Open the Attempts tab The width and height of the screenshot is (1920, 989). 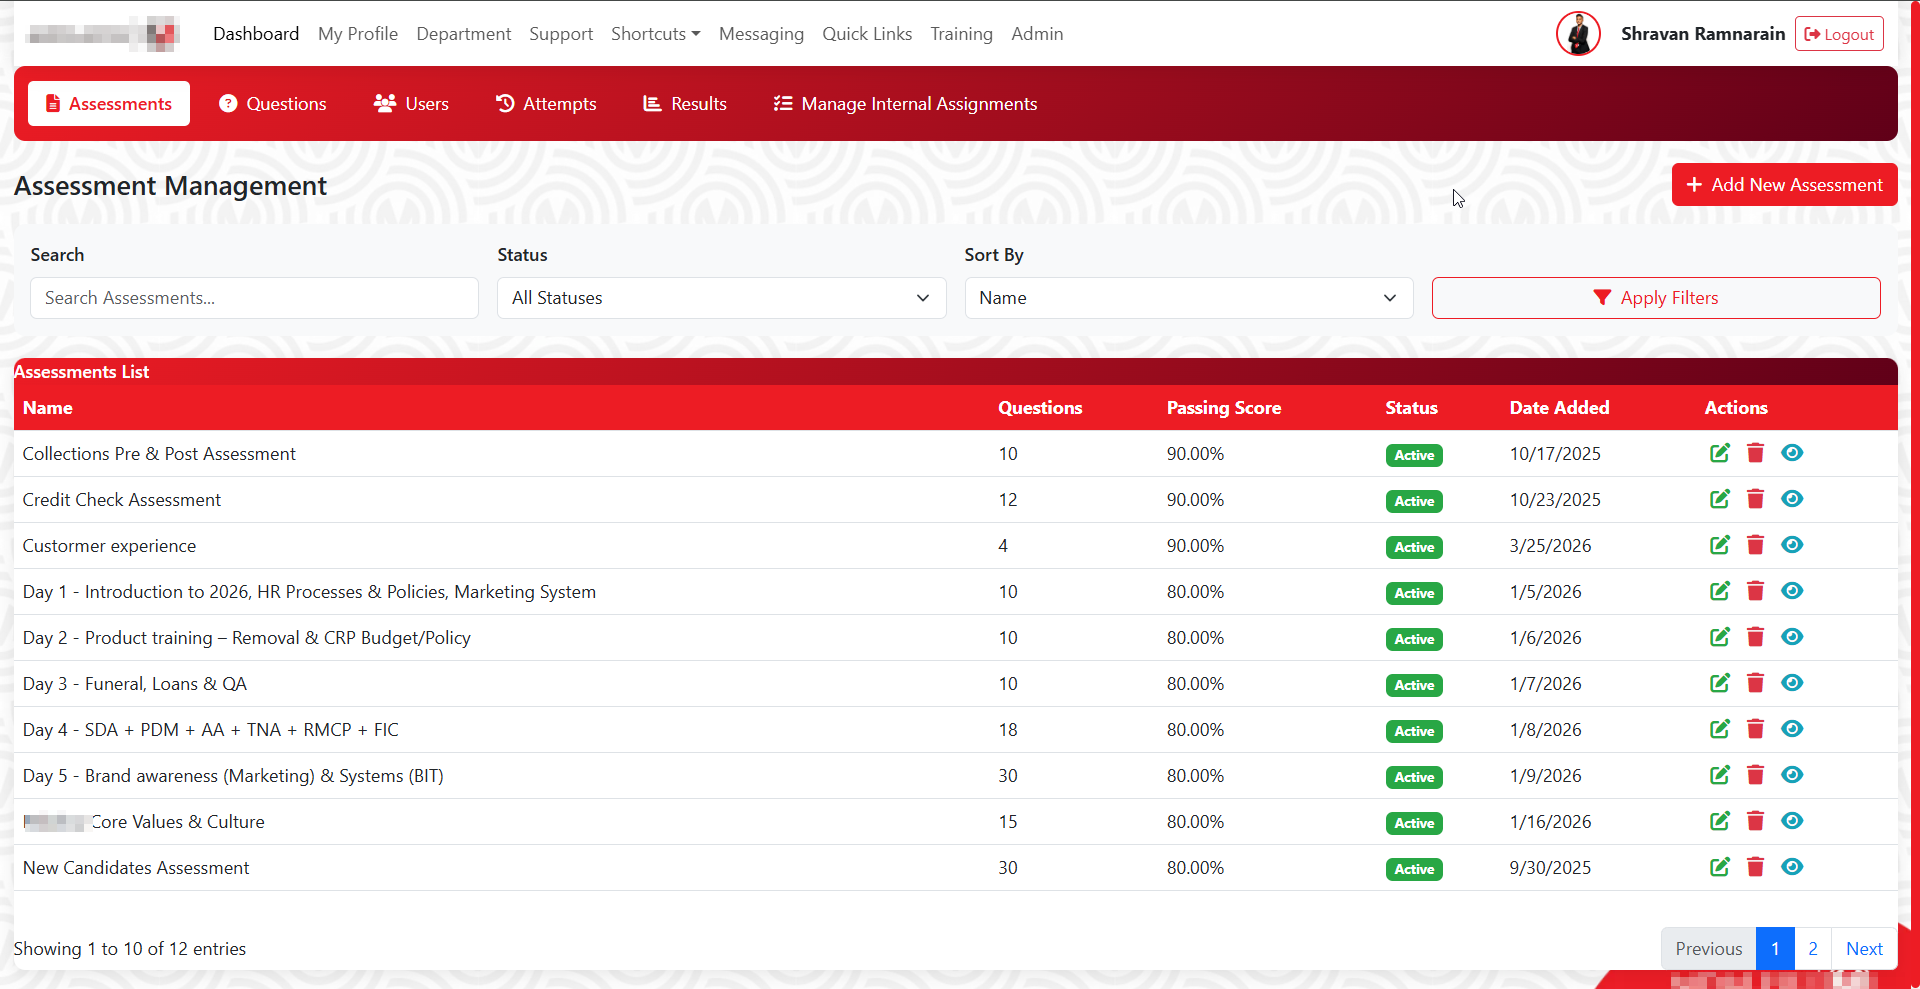546,104
